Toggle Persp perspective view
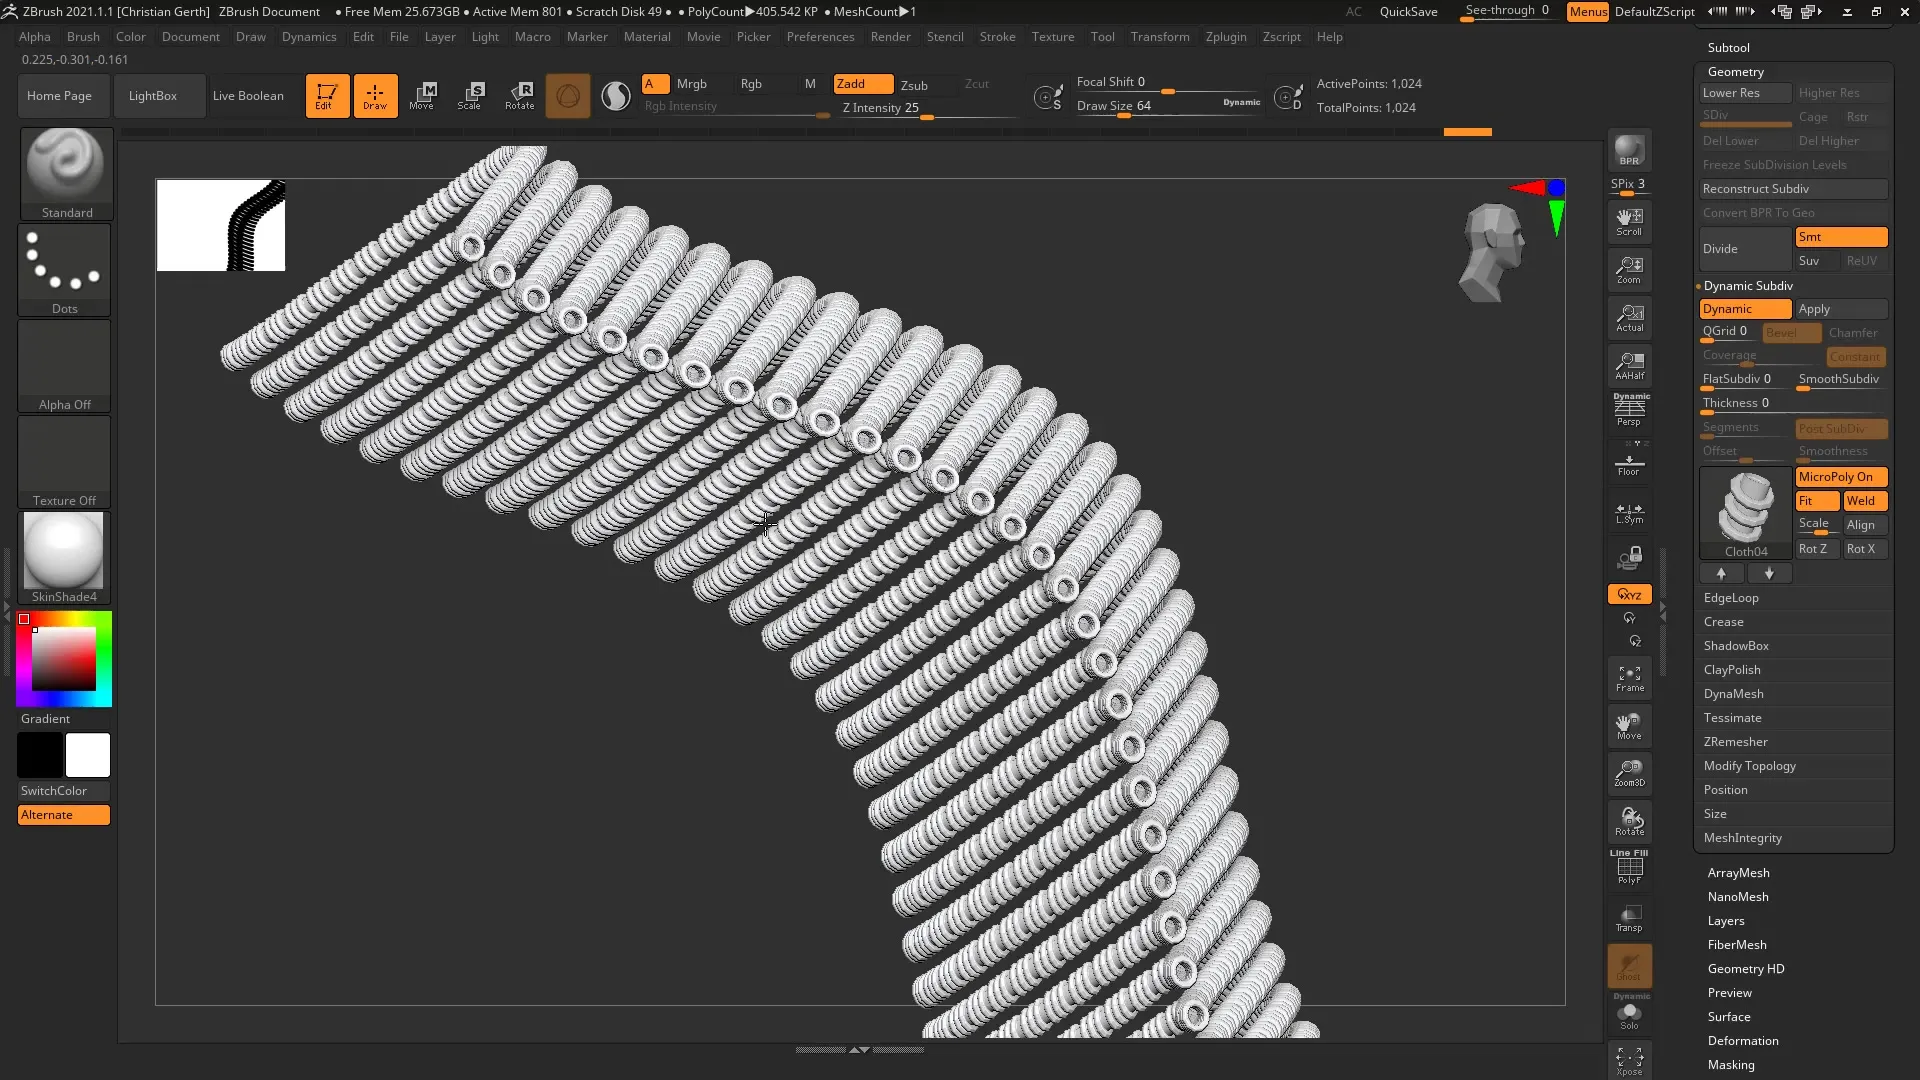Screen dimensions: 1920x1080 (x=1629, y=411)
